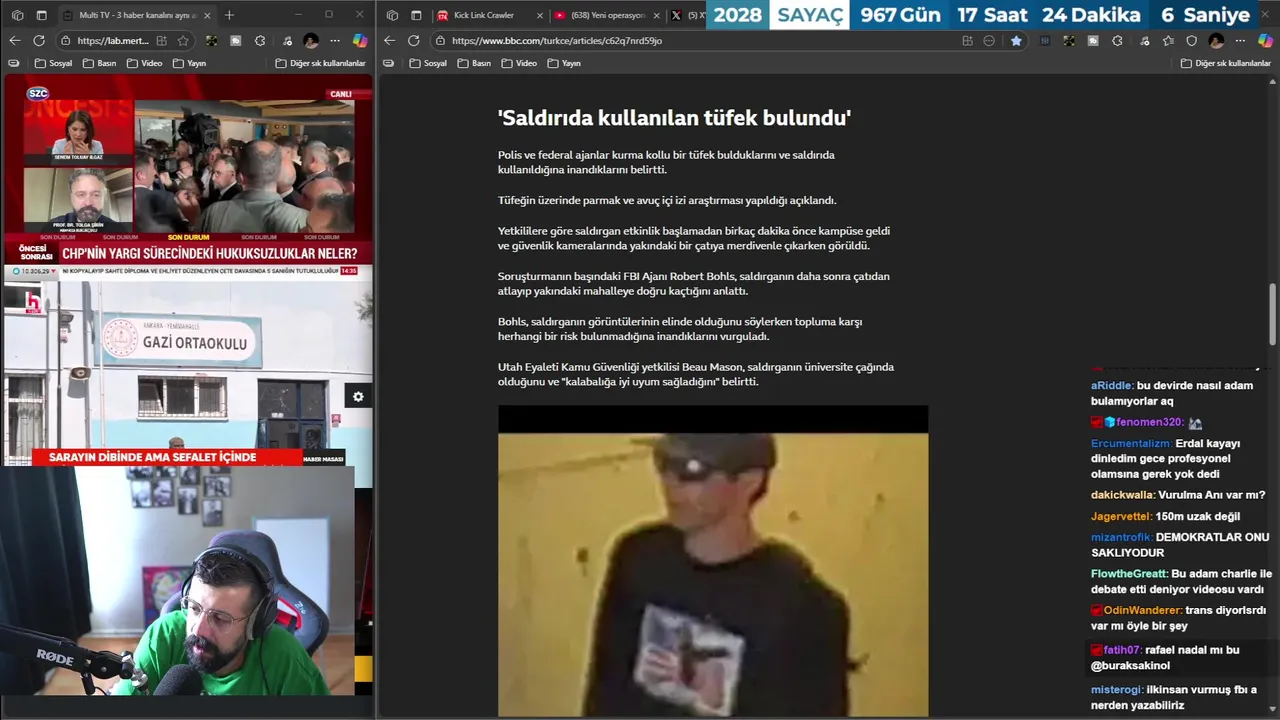Open Video bookmarks folder in BBC window
1280x720 pixels.
520,63
